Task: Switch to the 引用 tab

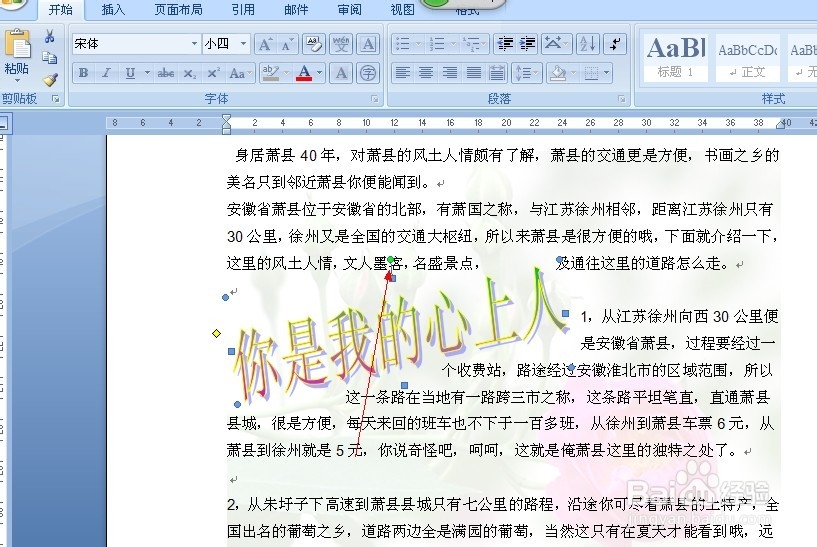Action: [243, 9]
